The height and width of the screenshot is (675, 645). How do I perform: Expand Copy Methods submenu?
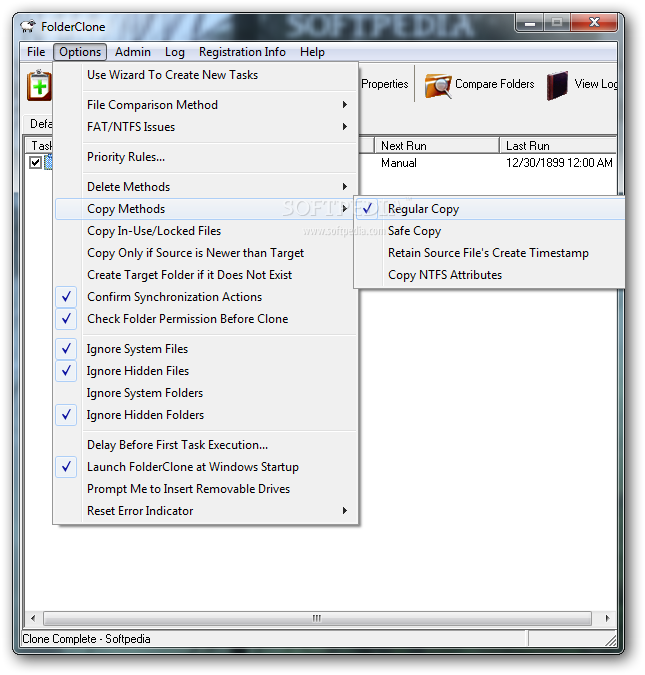(207, 209)
